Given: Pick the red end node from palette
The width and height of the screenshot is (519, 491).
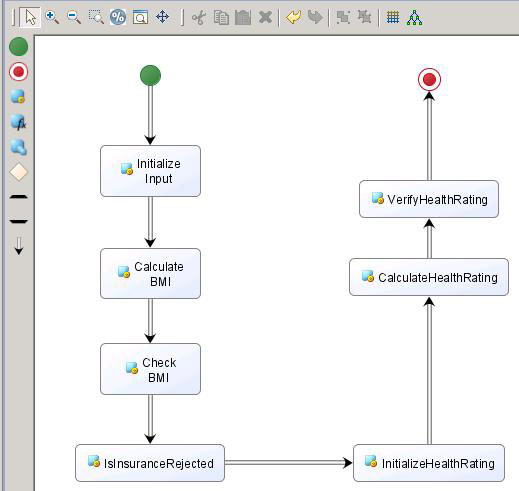Looking at the screenshot, I should click(19, 72).
